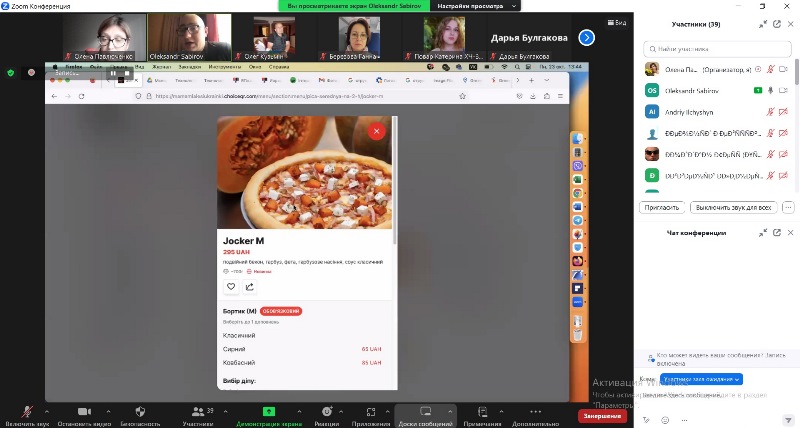Click the shared browser URL bar
The height and width of the screenshot is (428, 800).
[x=301, y=96]
